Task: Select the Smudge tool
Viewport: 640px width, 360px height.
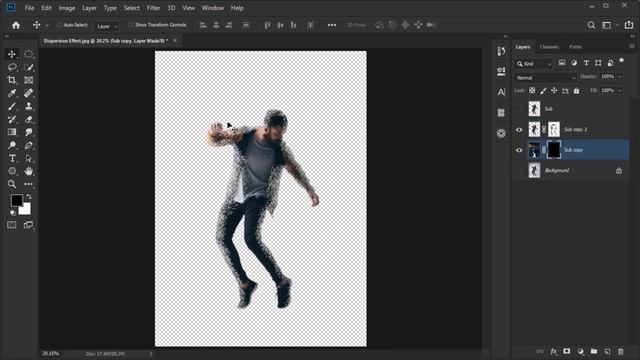Action: [28, 132]
